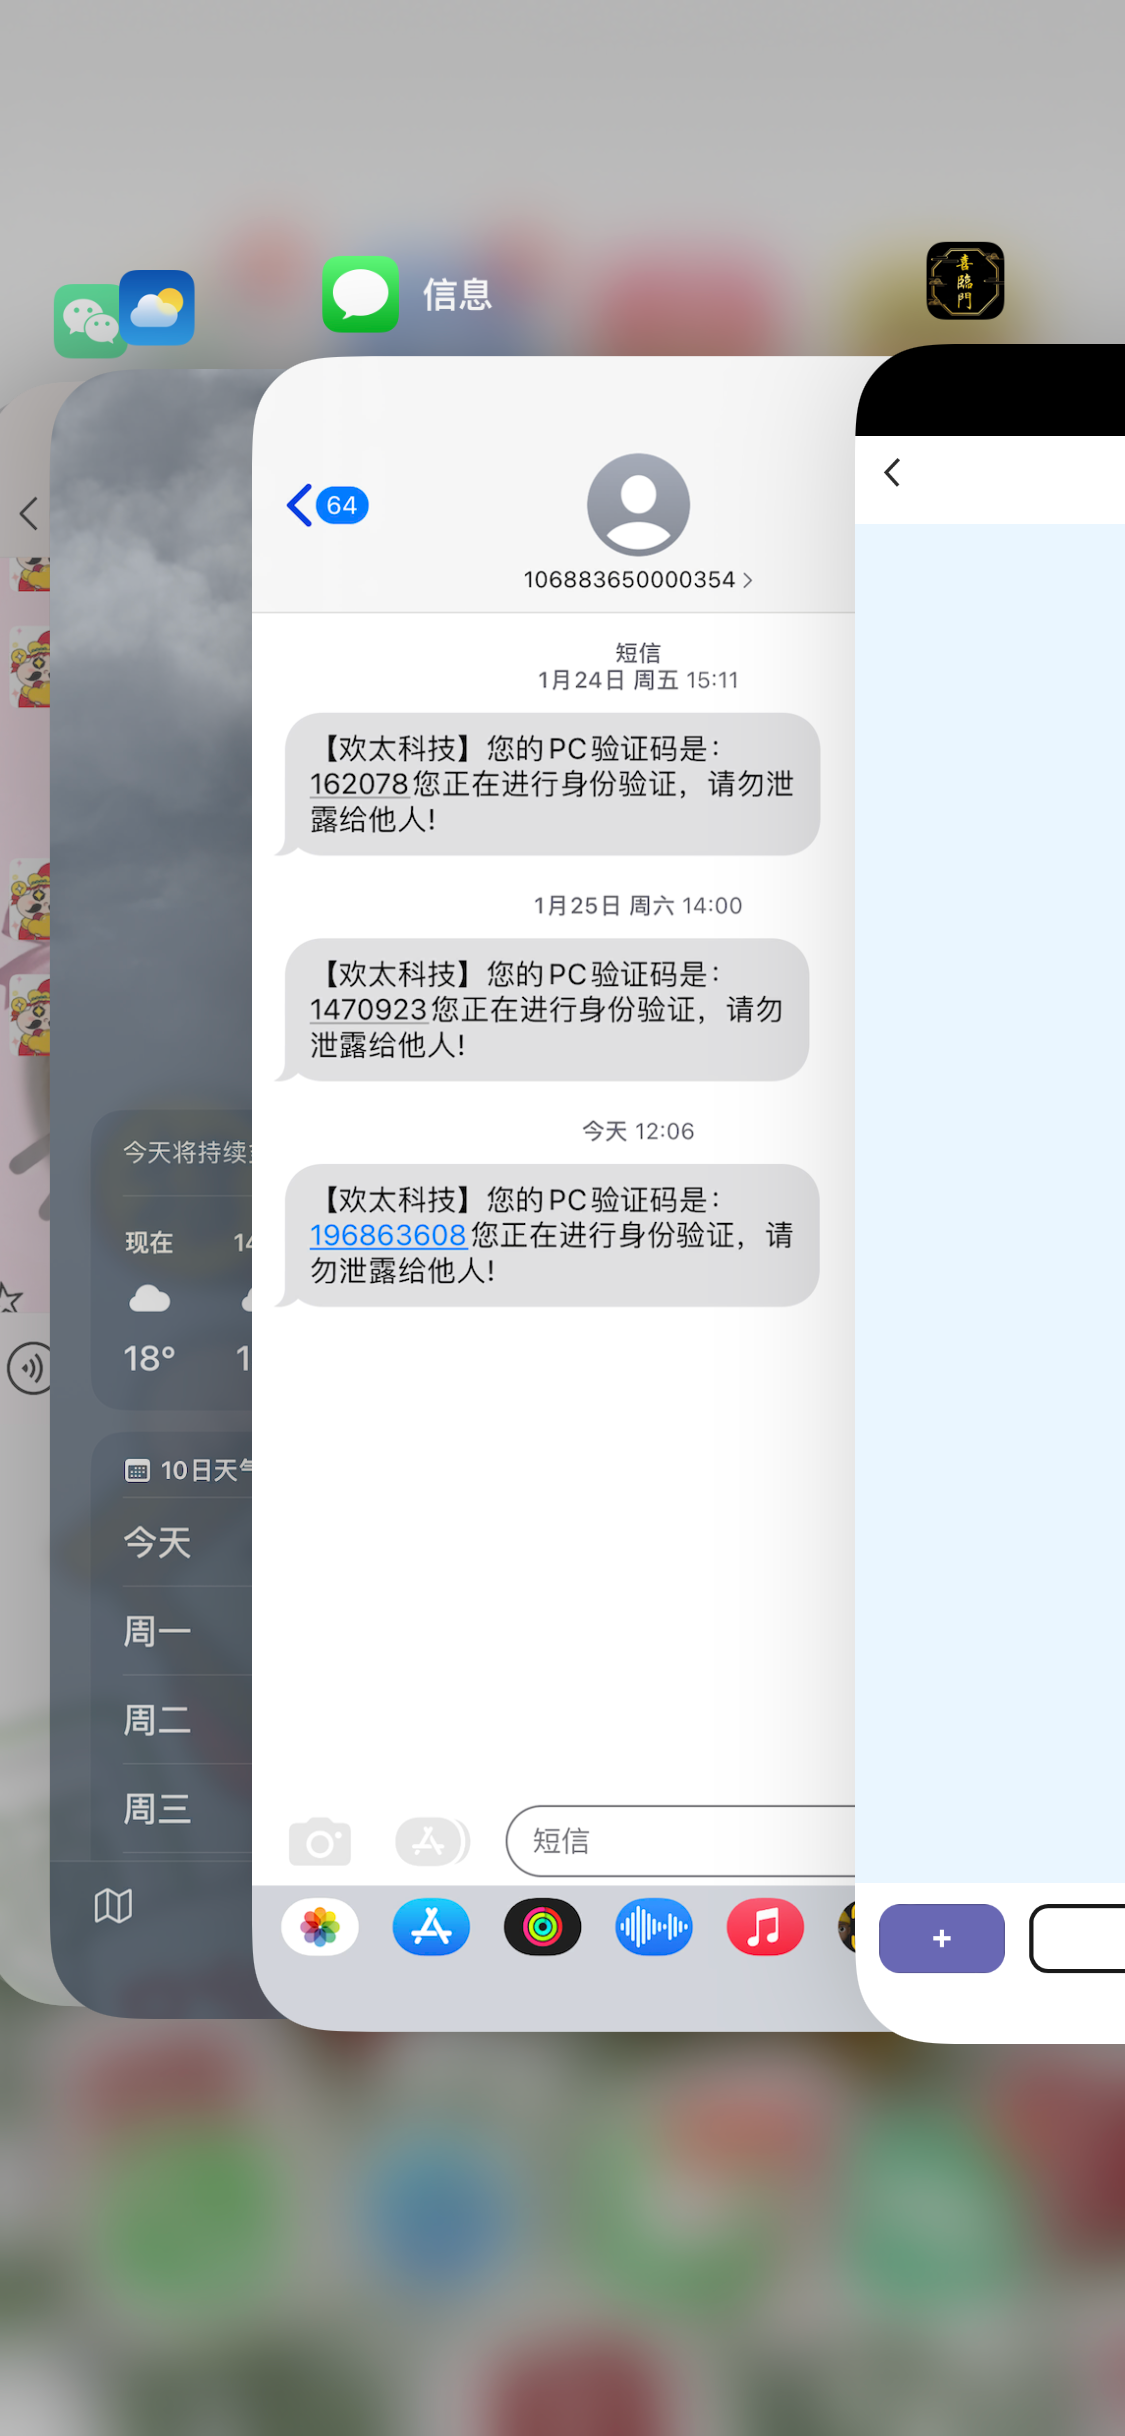
Task: Open the Photos app in message drawer
Action: [x=320, y=1926]
